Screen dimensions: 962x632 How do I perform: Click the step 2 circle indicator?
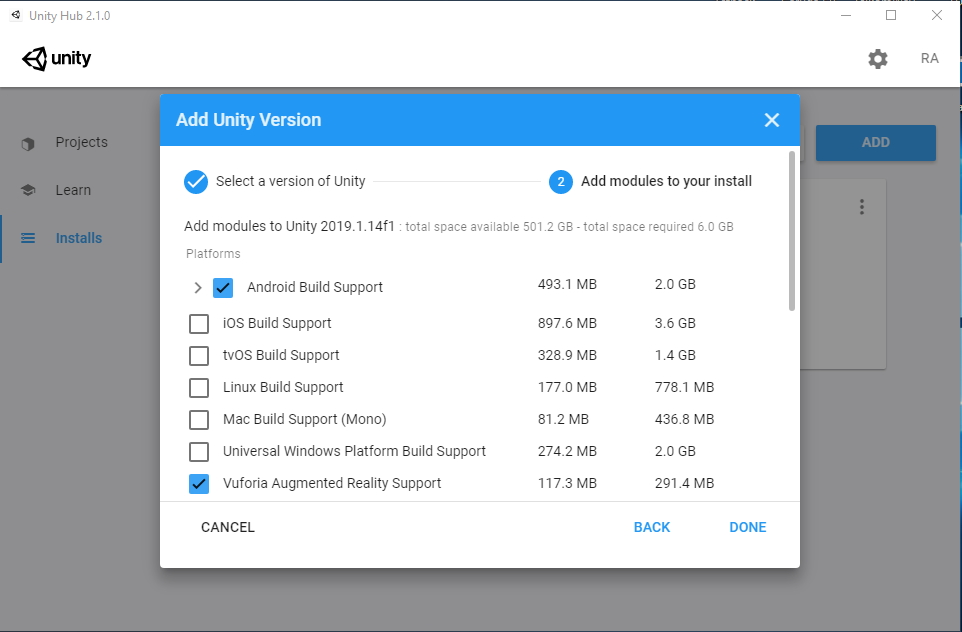(x=561, y=182)
